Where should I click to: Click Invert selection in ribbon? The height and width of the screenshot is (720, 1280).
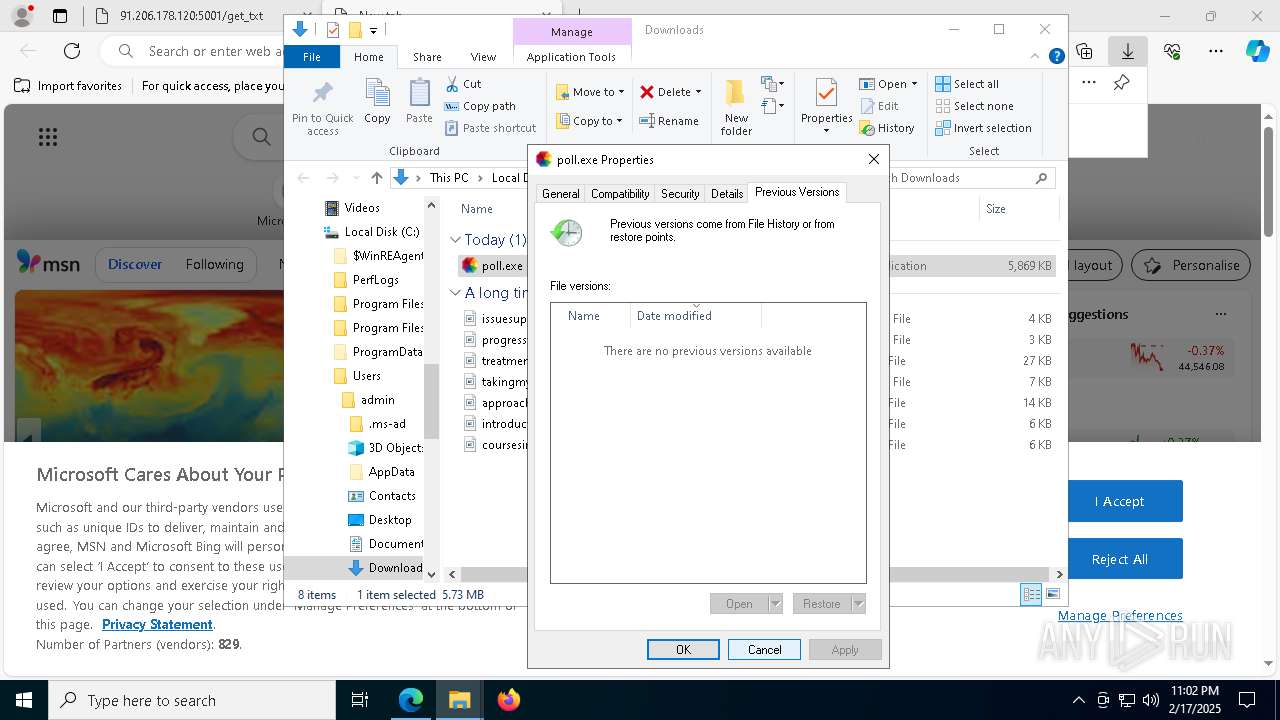pos(983,128)
